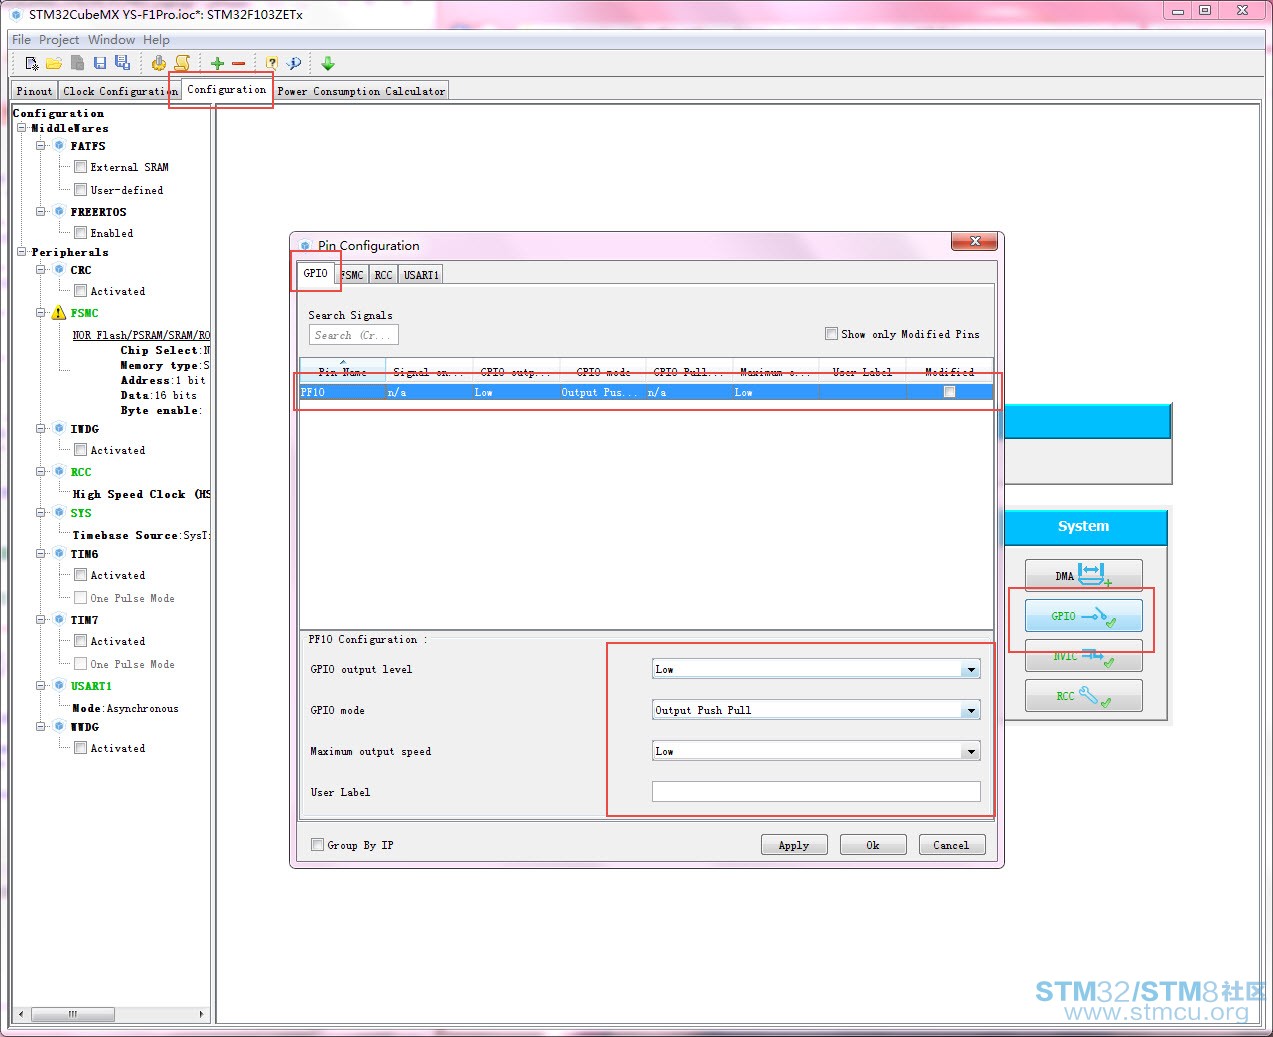Switch to Power Consumption Calculator tab
The width and height of the screenshot is (1273, 1037).
coord(361,91)
